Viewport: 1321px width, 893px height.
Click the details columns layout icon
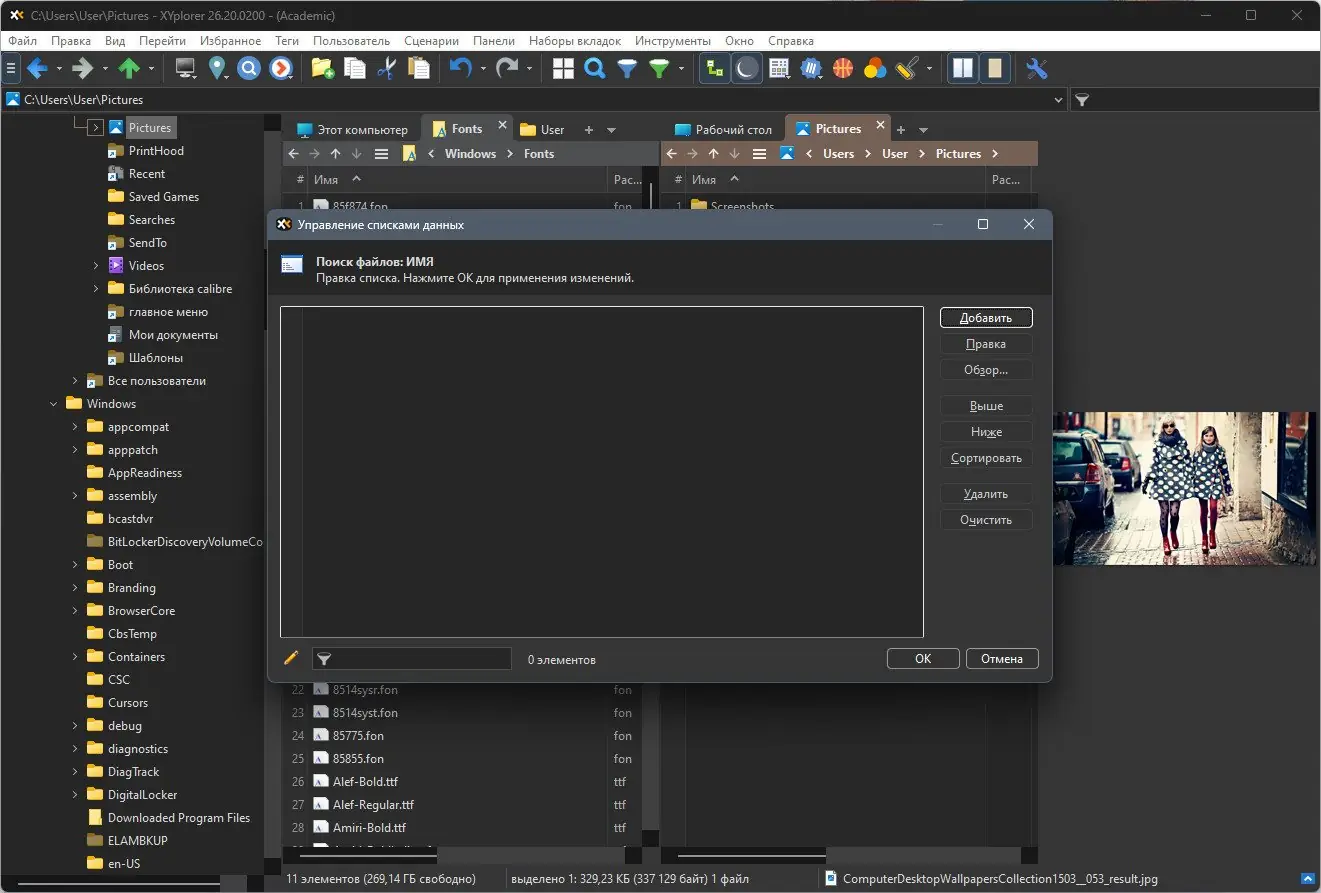[779, 68]
